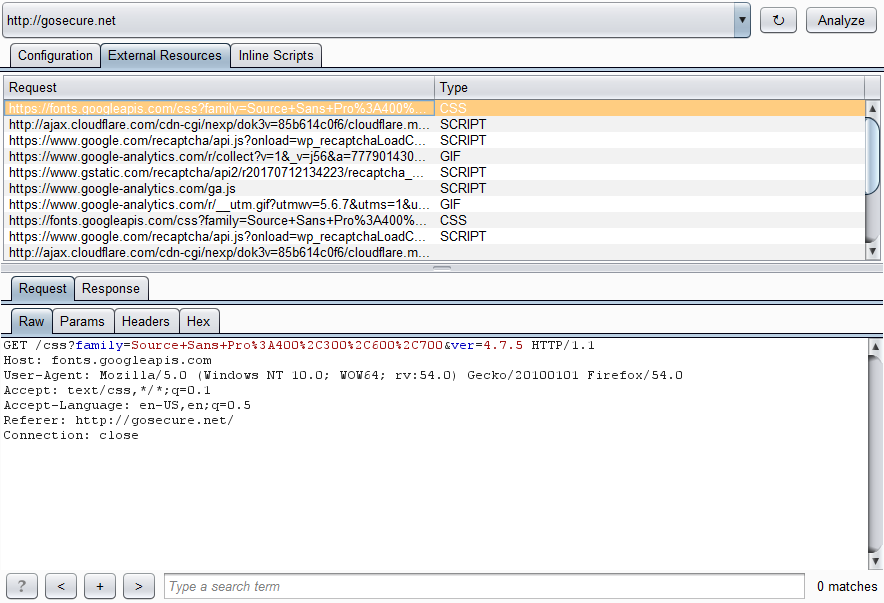Focus the search term input field
This screenshot has width=884, height=603.
tap(484, 586)
